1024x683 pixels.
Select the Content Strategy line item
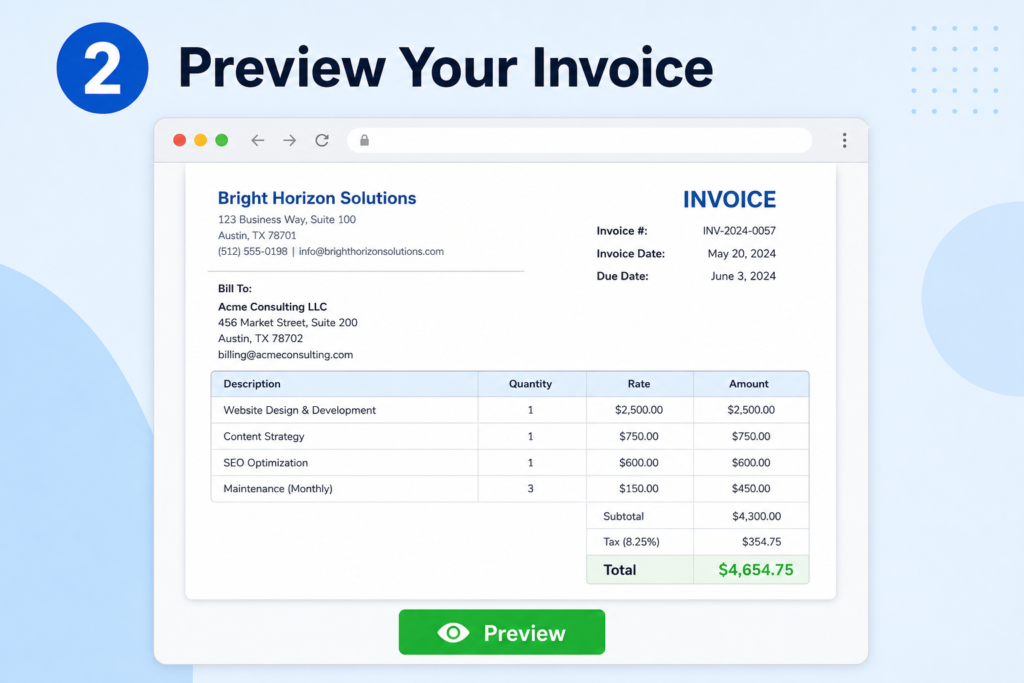510,436
